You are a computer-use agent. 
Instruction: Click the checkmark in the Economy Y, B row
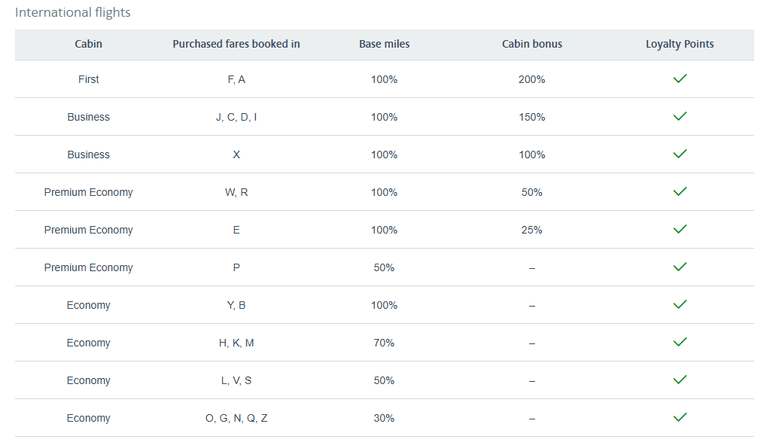click(680, 304)
